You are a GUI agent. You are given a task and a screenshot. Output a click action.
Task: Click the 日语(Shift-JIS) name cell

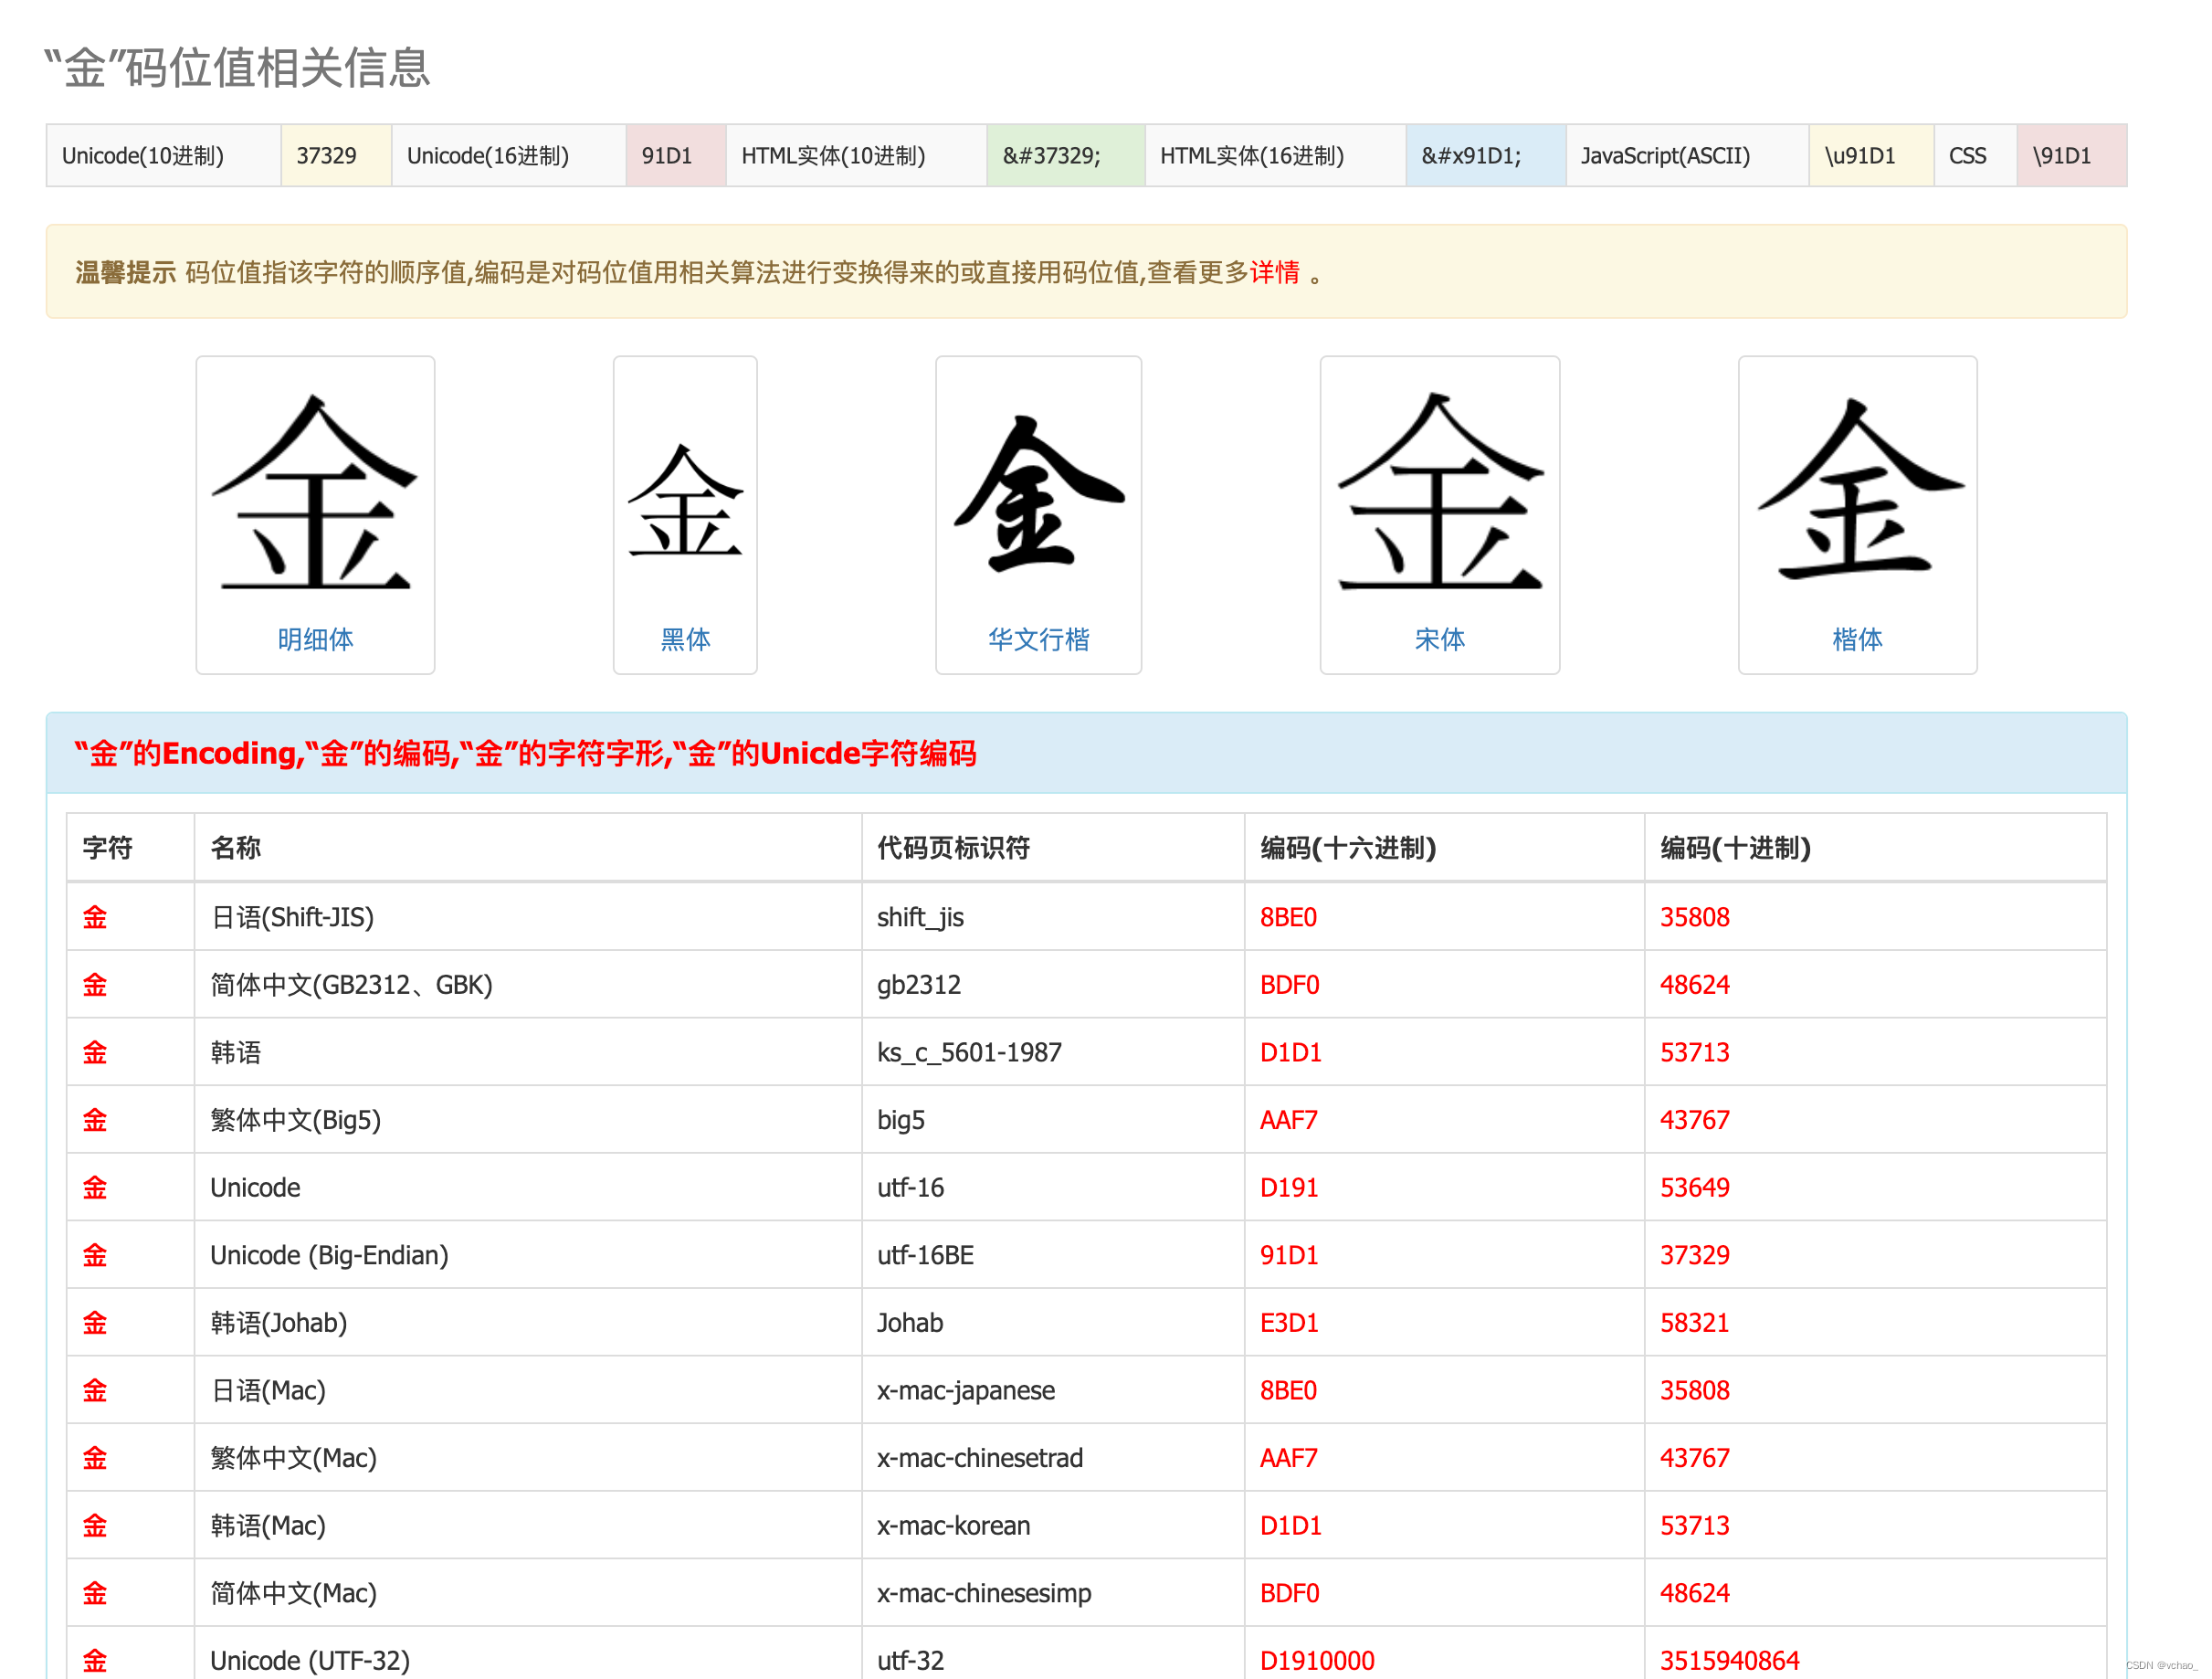pyautogui.click(x=528, y=917)
